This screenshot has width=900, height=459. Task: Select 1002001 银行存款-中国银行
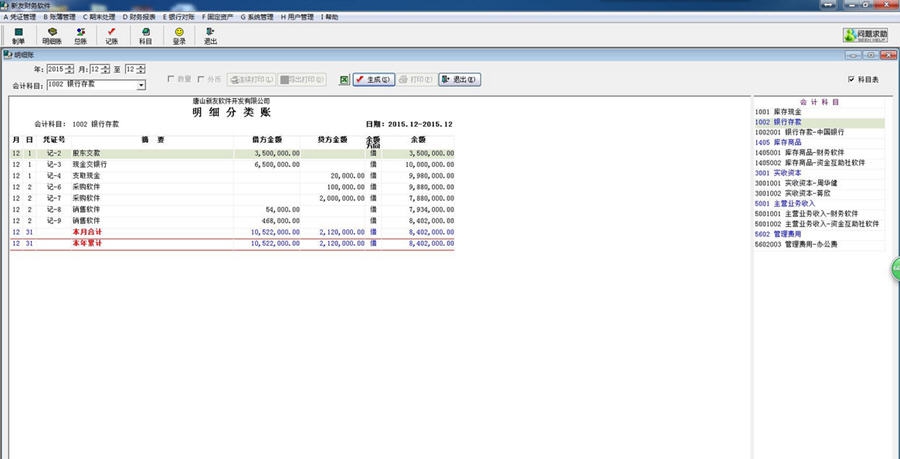point(819,132)
